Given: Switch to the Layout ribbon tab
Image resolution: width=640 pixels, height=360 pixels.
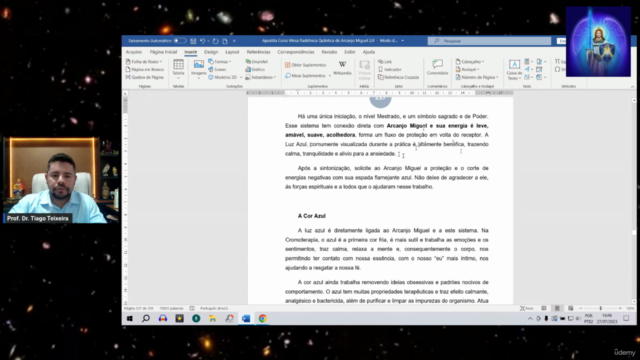Looking at the screenshot, I should 232,52.
